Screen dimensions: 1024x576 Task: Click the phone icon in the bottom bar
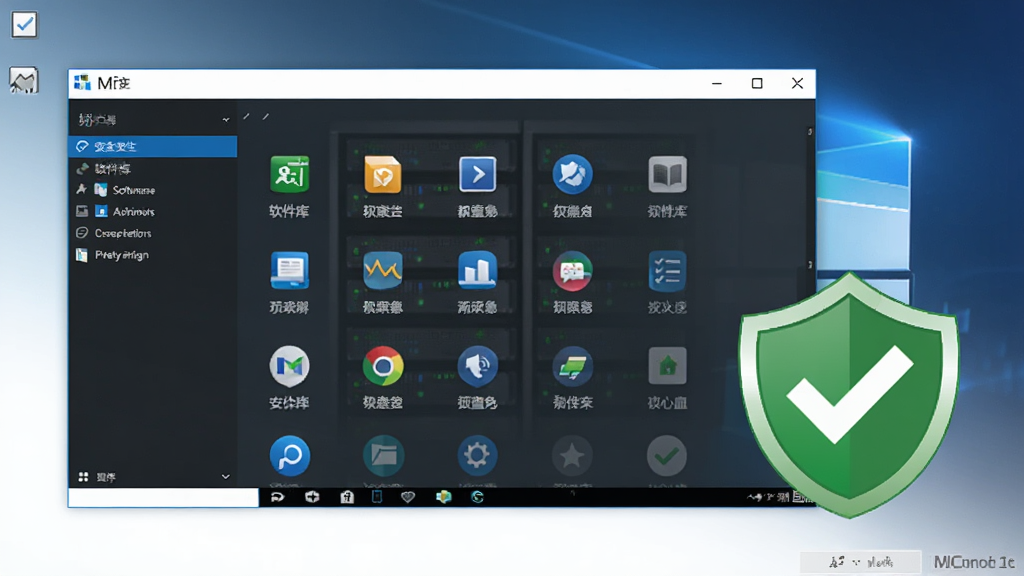coord(377,497)
